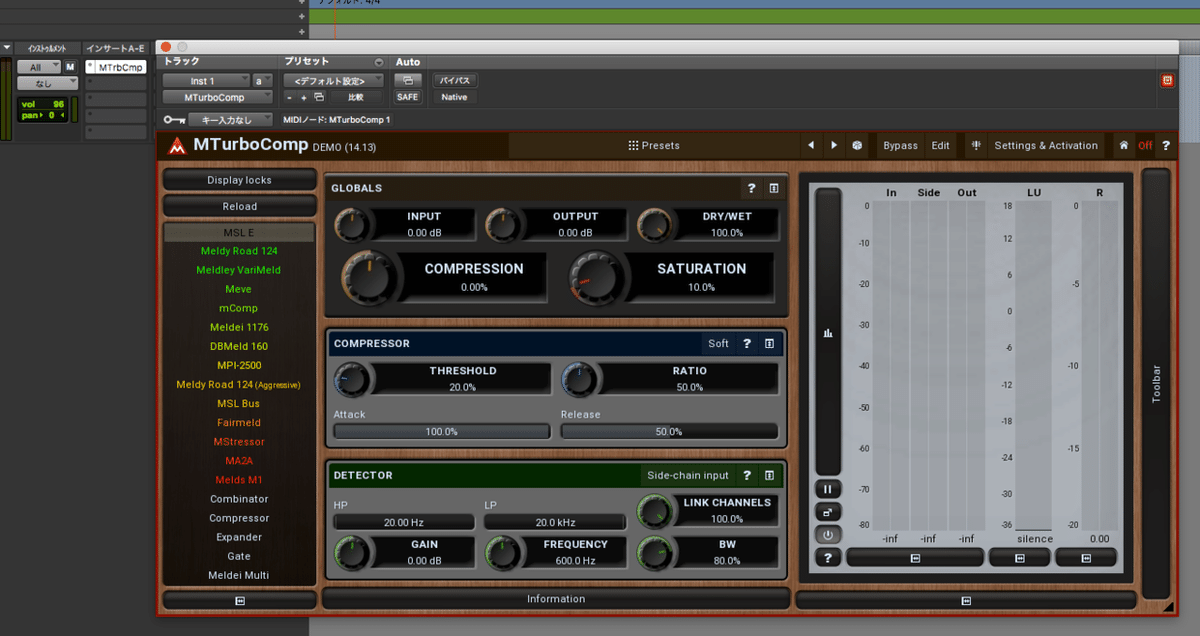1200x636 pixels.
Task: Open the Information bar
Action: point(556,599)
